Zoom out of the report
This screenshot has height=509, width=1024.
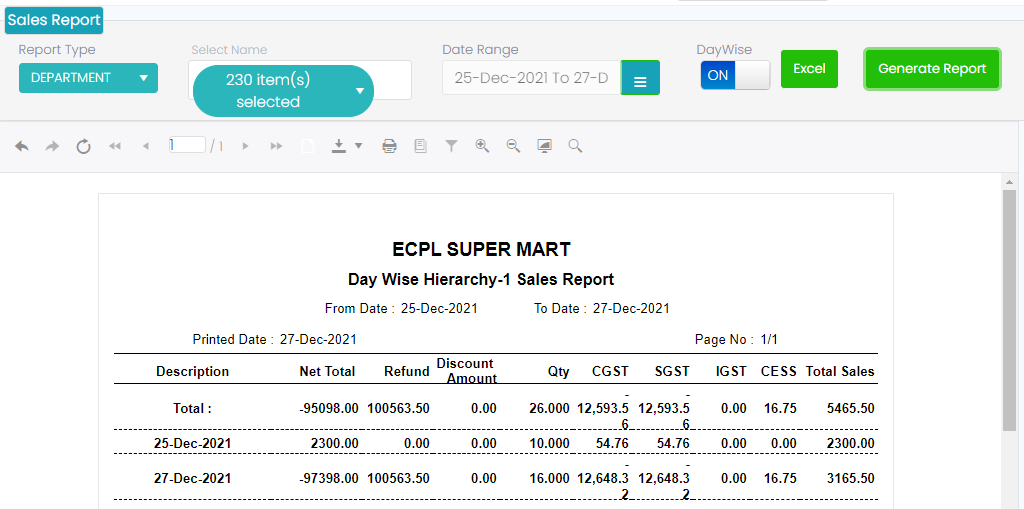pyautogui.click(x=513, y=146)
